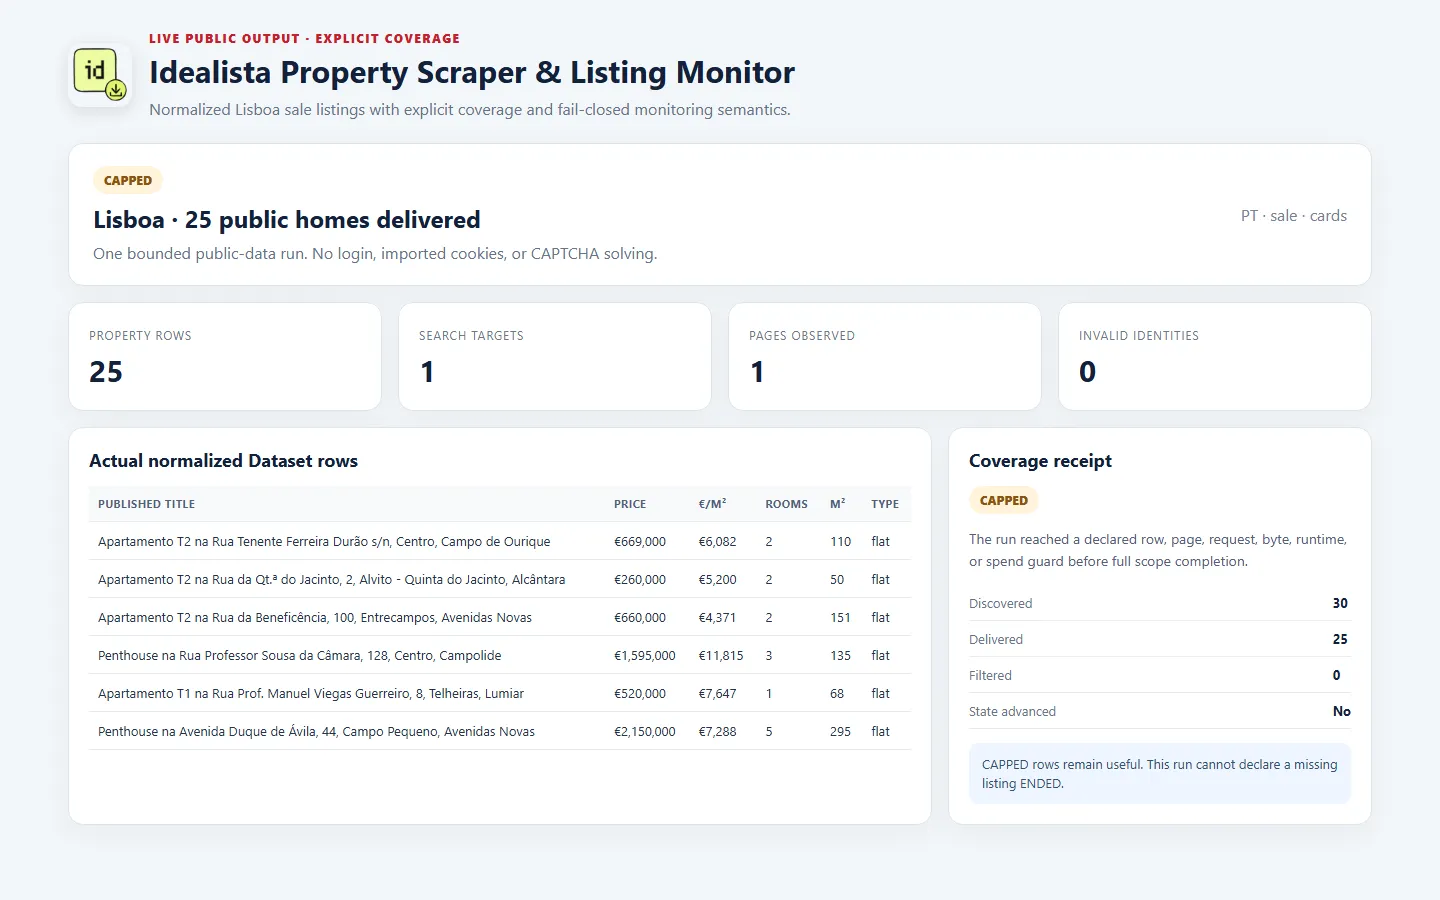This screenshot has height=900, width=1440.
Task: Click 'LIVE PUBLIC OUTPUT · EXPLICIT COVERAGE' label
Action: (x=305, y=39)
